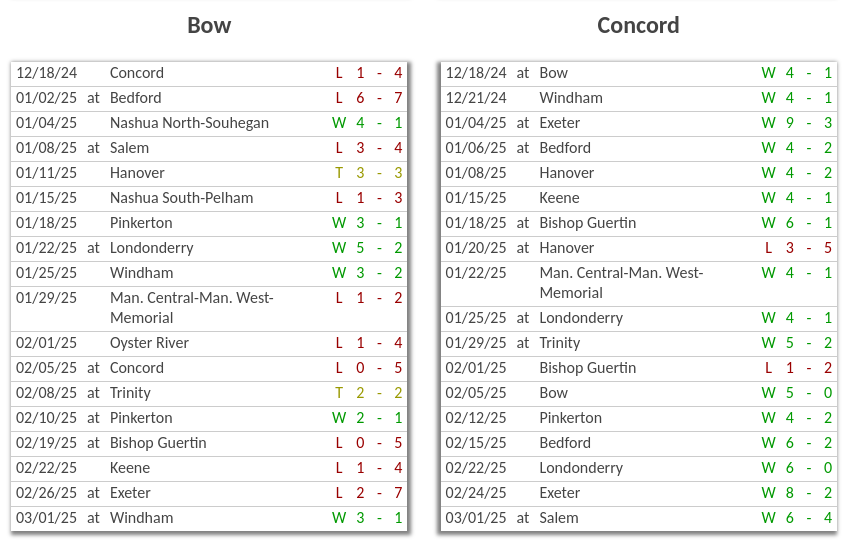Click Salem in Bow's 01/08/25 game
This screenshot has width=850, height=550.
click(129, 148)
